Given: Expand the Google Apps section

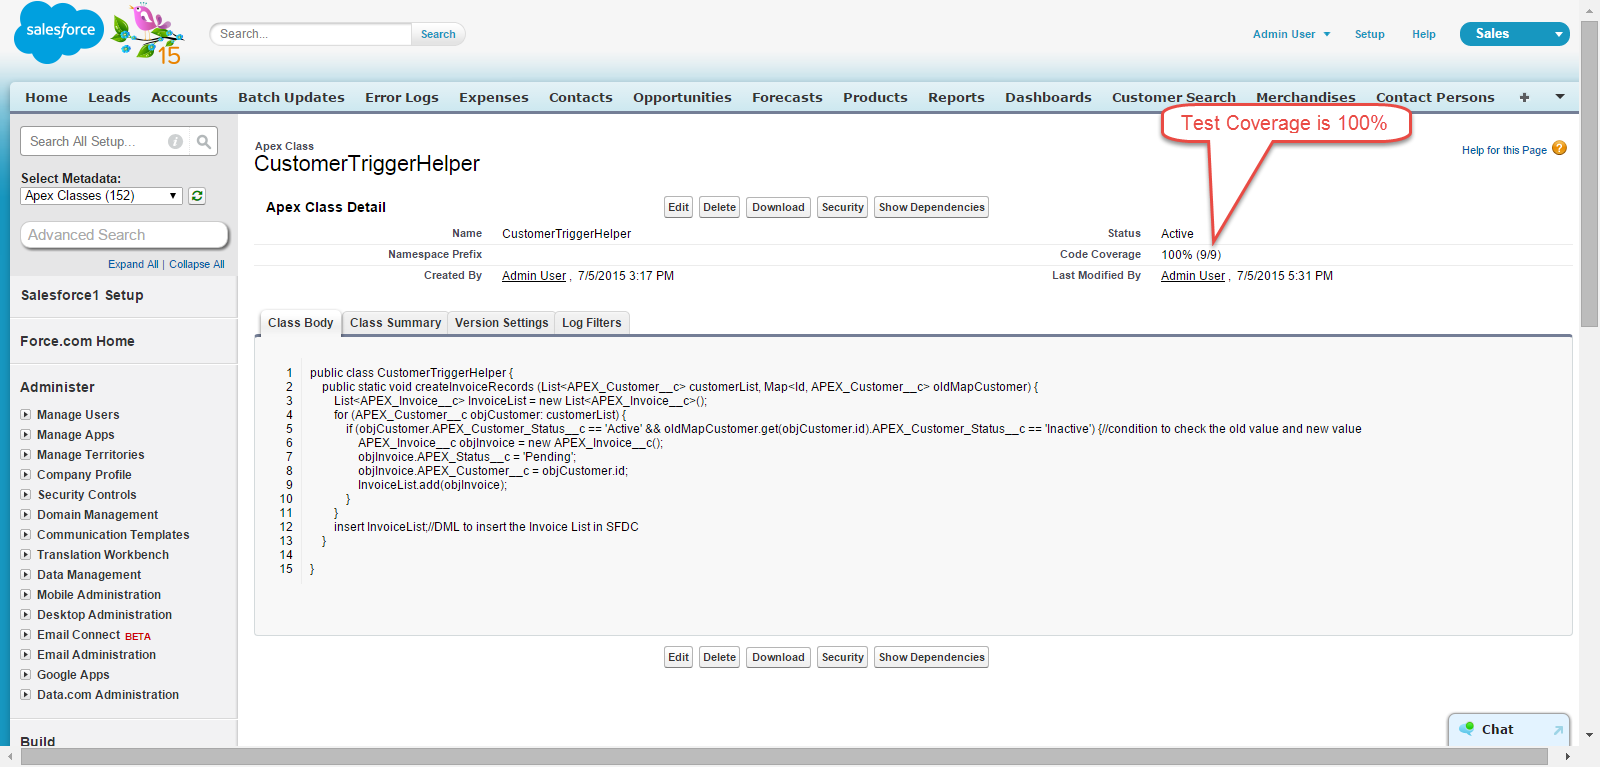Looking at the screenshot, I should pyautogui.click(x=26, y=674).
